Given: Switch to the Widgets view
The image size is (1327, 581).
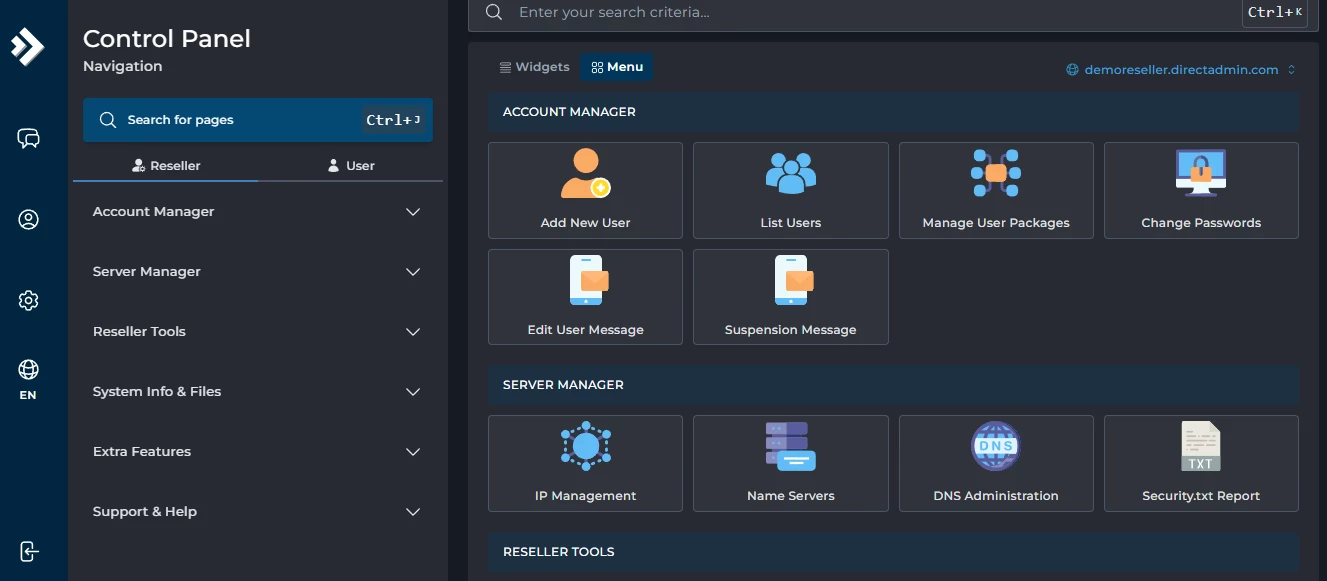Looking at the screenshot, I should coord(535,66).
